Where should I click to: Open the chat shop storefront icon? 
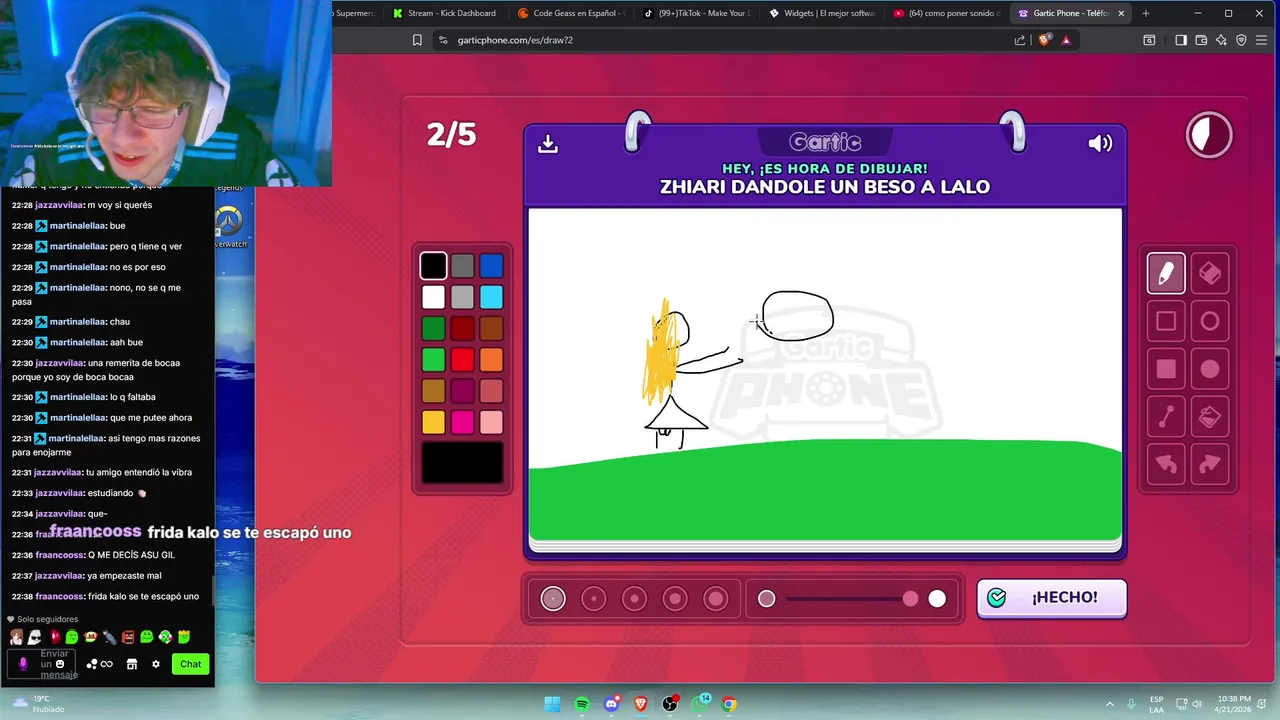131,664
